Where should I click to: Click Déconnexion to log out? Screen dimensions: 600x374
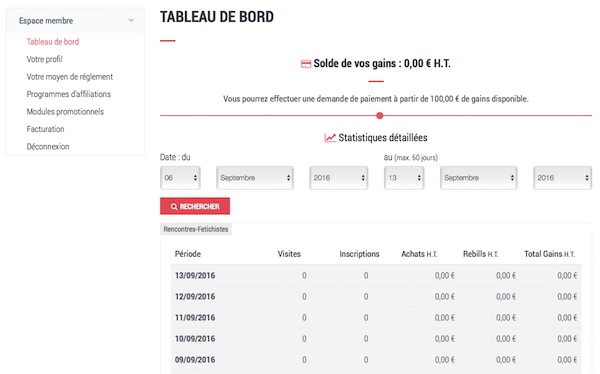tap(48, 147)
